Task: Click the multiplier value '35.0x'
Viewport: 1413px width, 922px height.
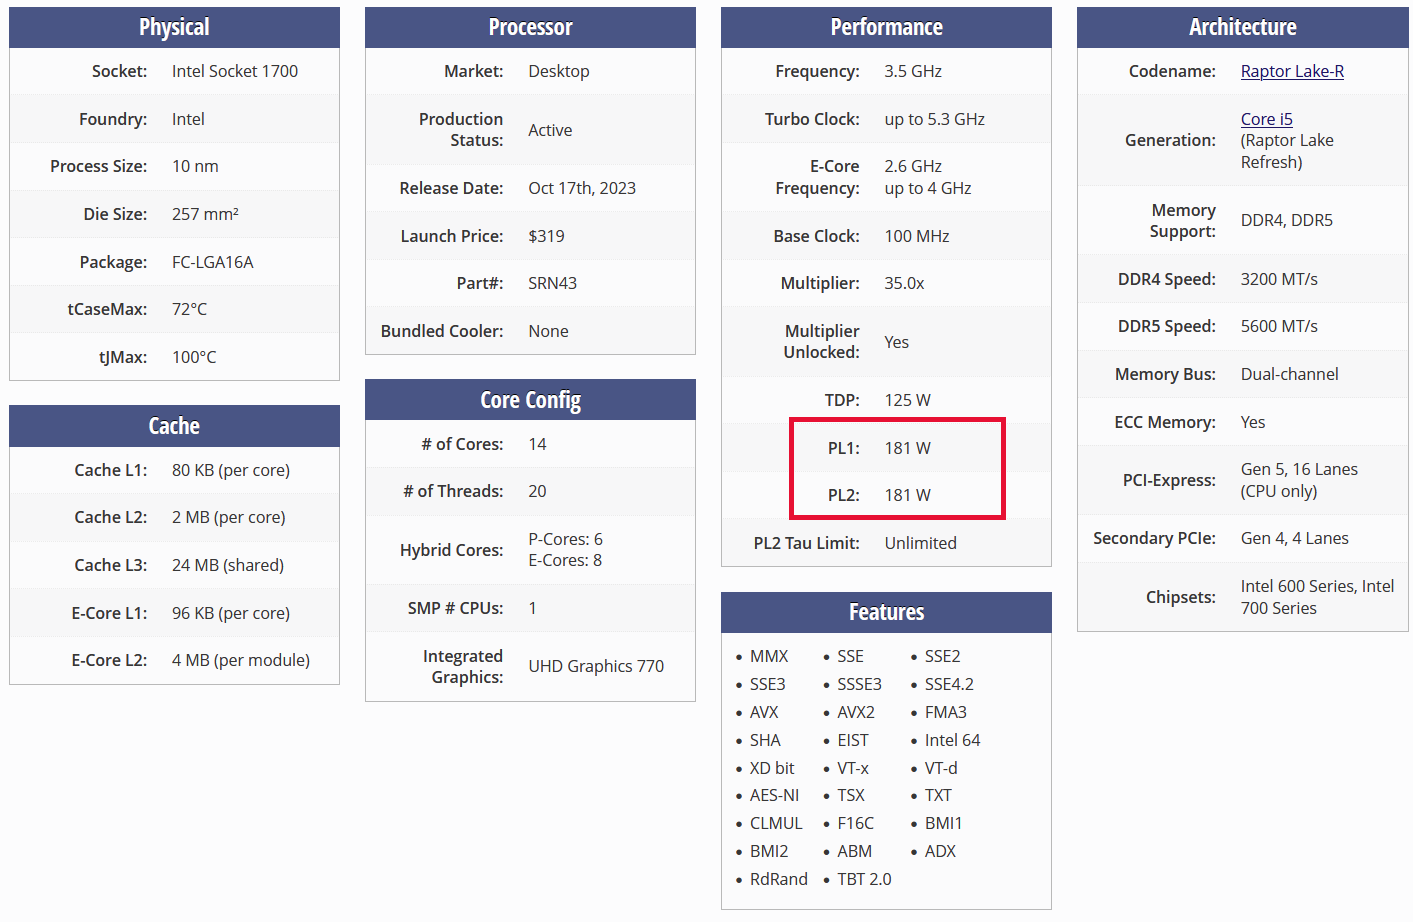Action: tap(904, 283)
